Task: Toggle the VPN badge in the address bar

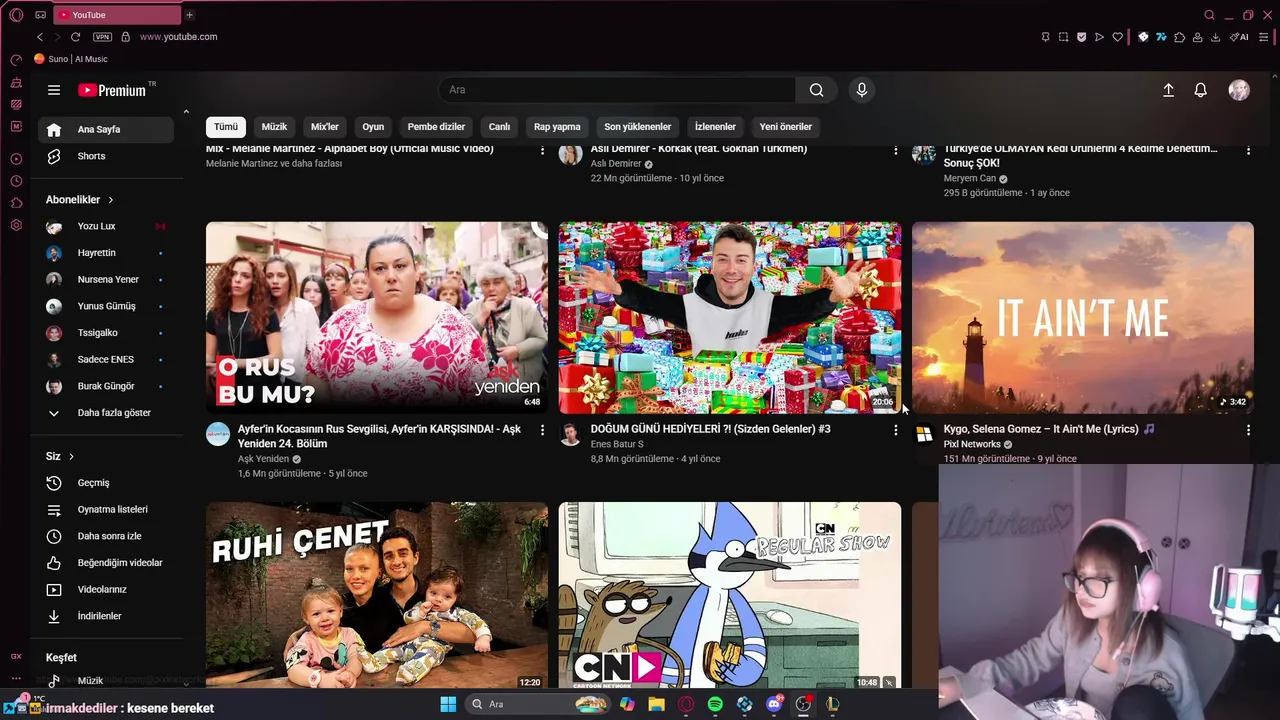Action: click(x=102, y=37)
